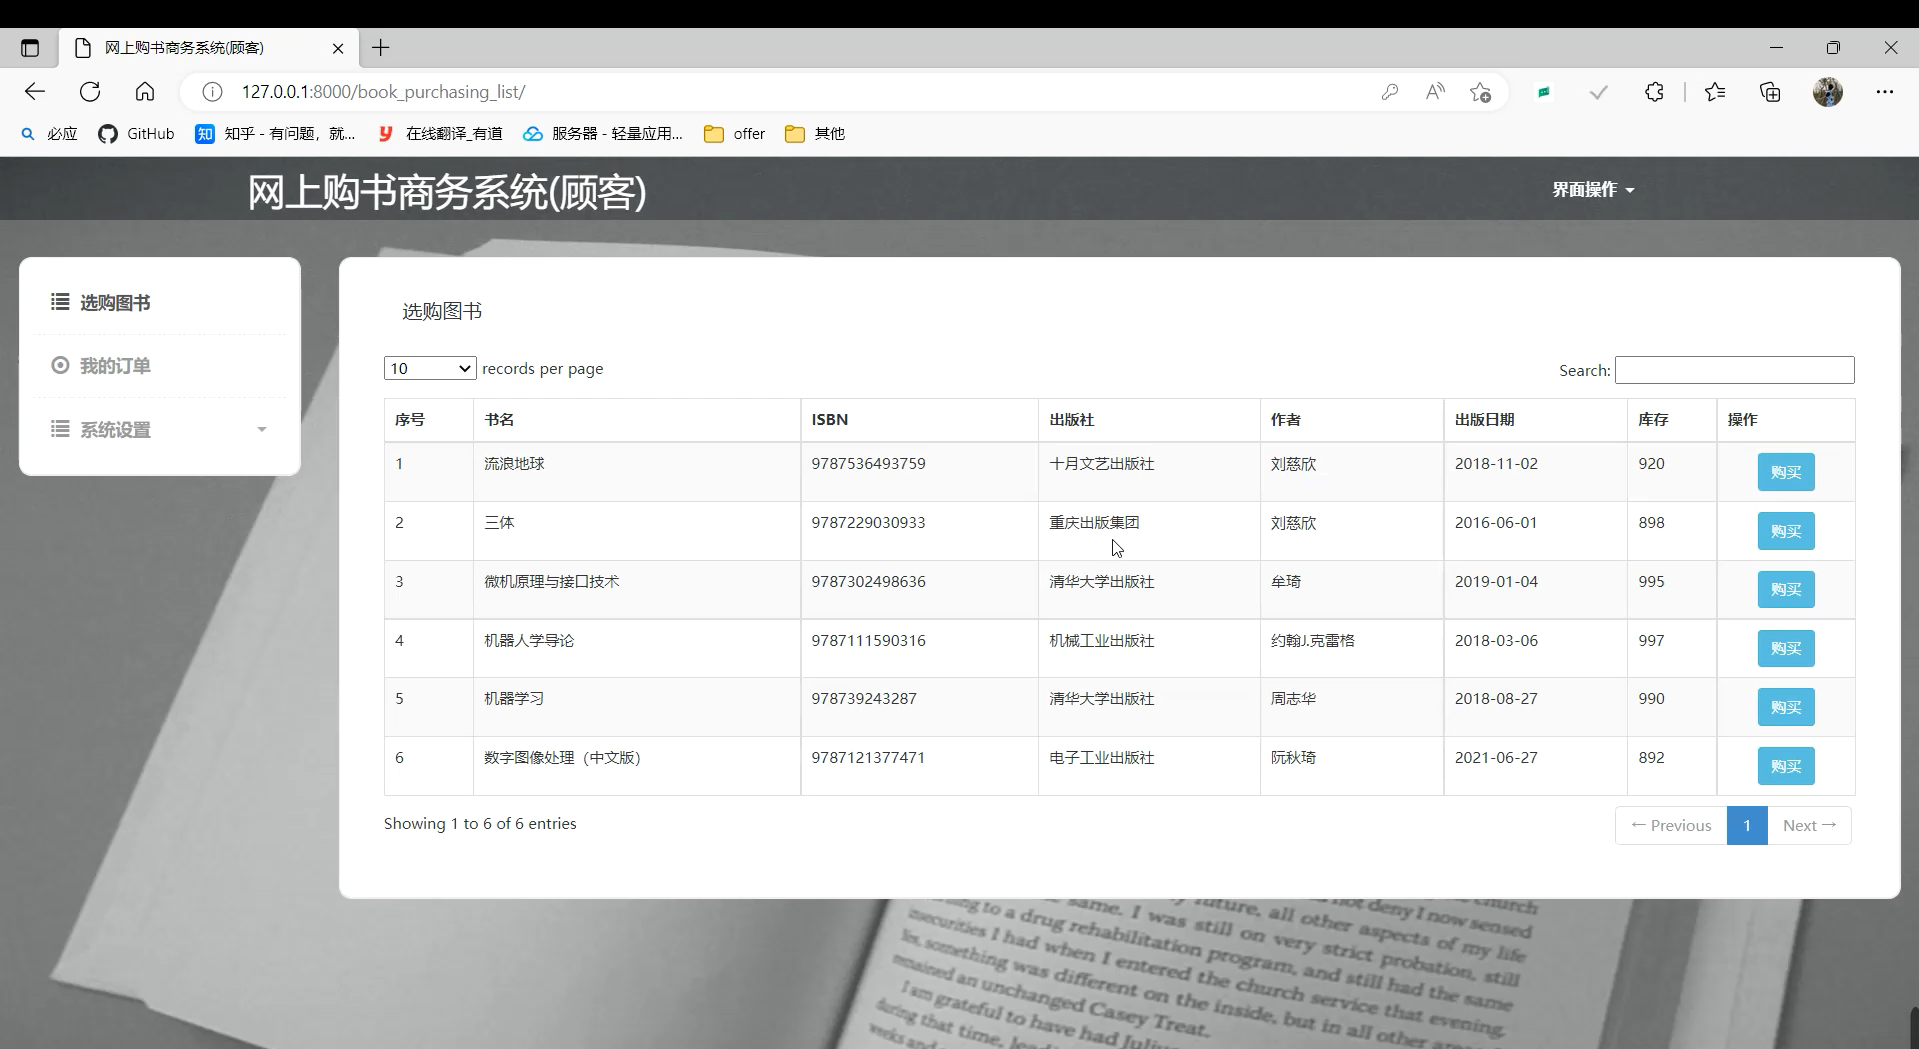Go to browser home icon
1919x1049 pixels.
click(x=145, y=92)
